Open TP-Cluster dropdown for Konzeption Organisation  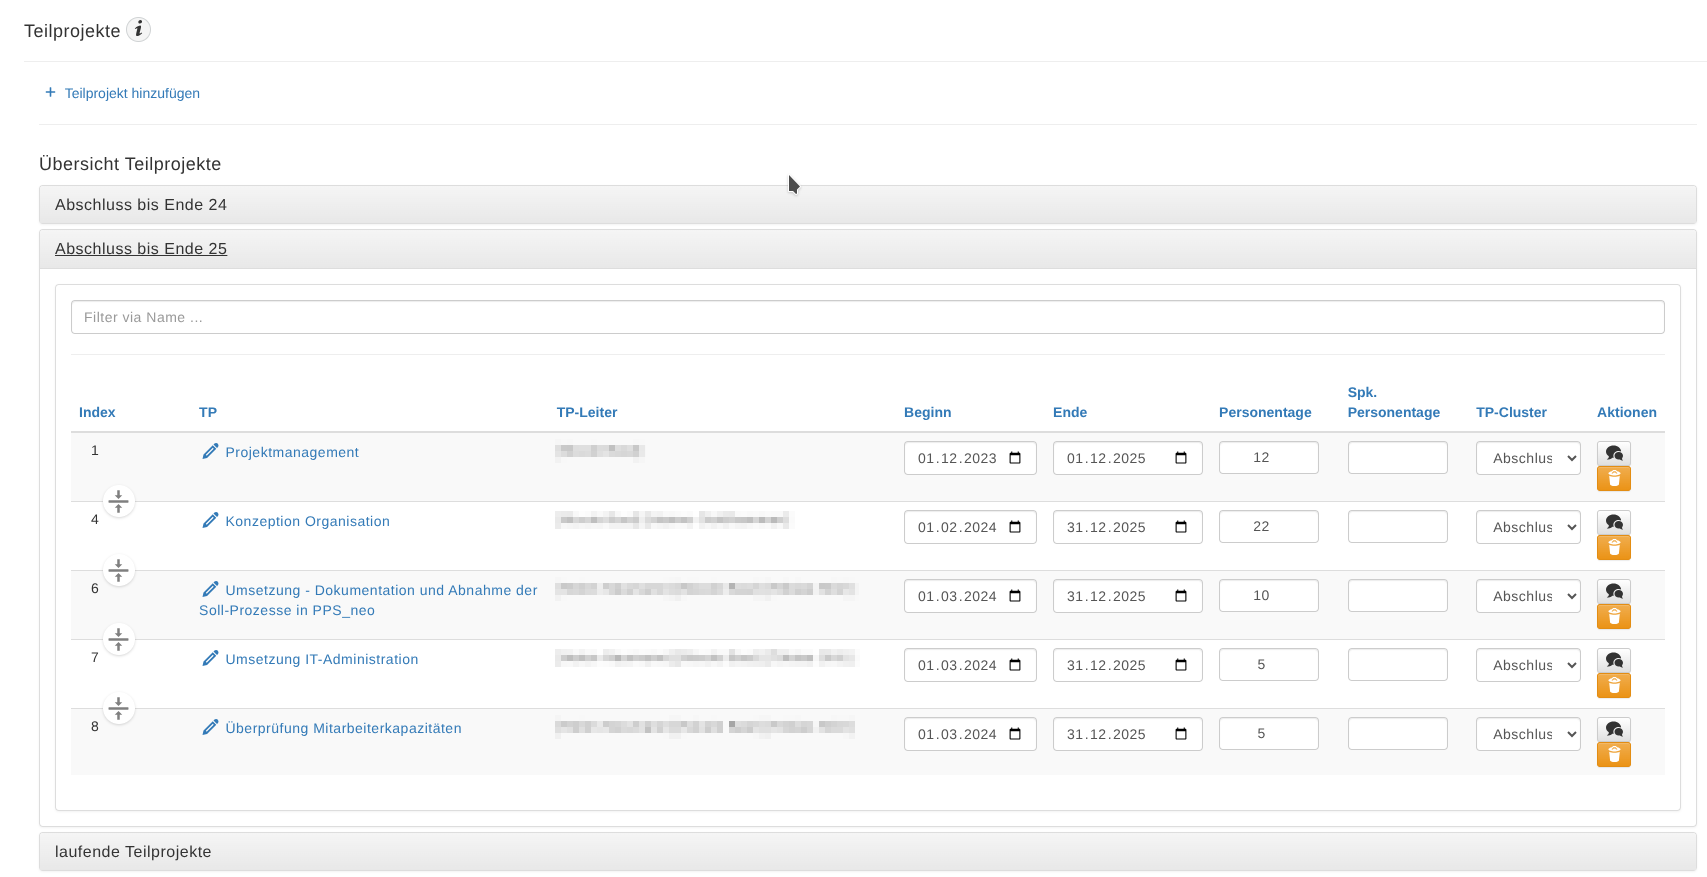pyautogui.click(x=1528, y=527)
